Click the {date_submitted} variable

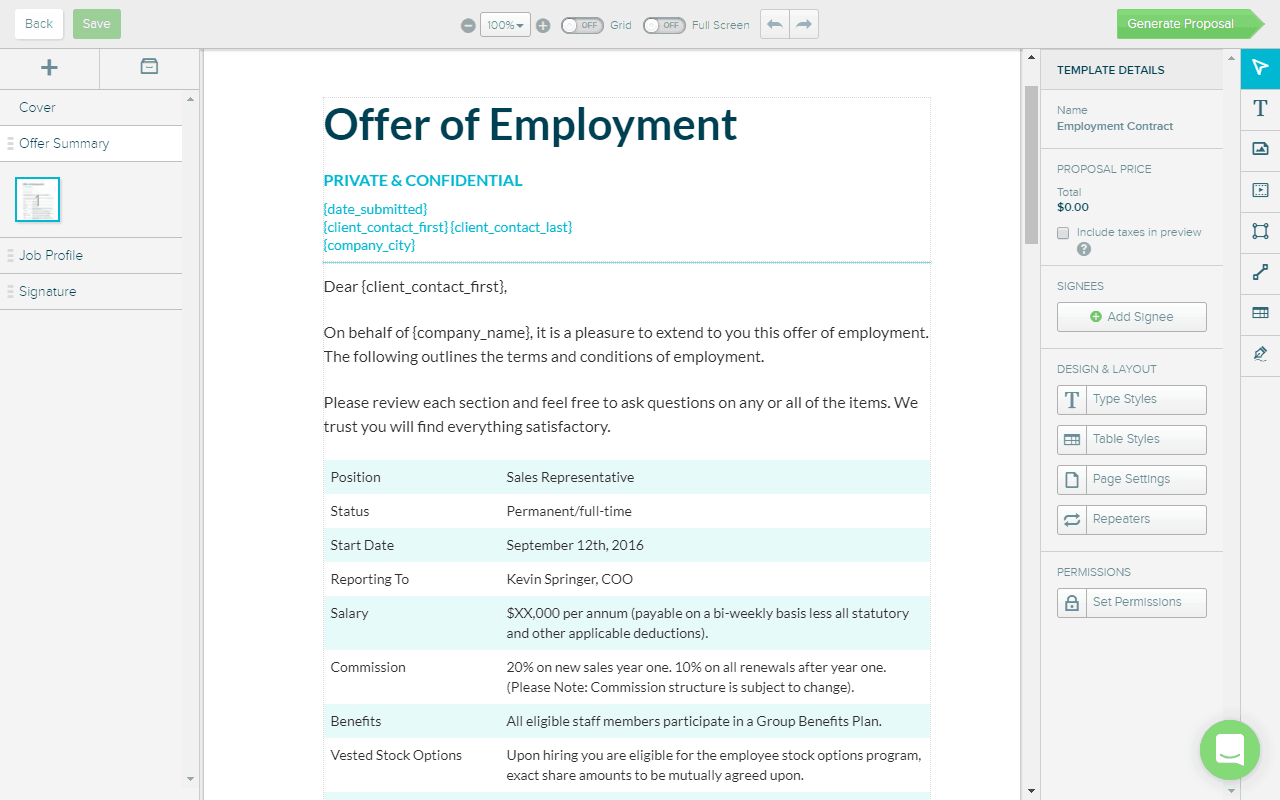[x=375, y=209]
